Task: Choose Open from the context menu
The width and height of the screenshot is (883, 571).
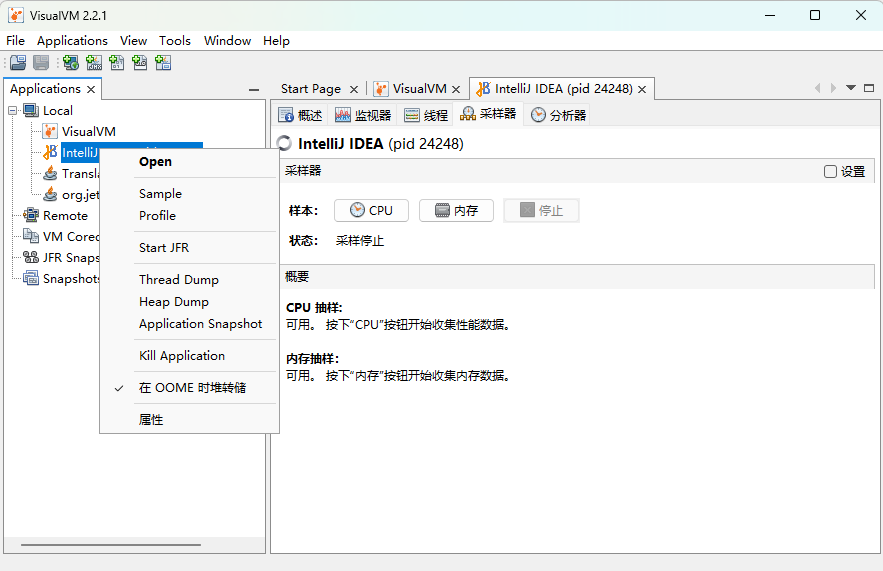Action: tap(189, 162)
